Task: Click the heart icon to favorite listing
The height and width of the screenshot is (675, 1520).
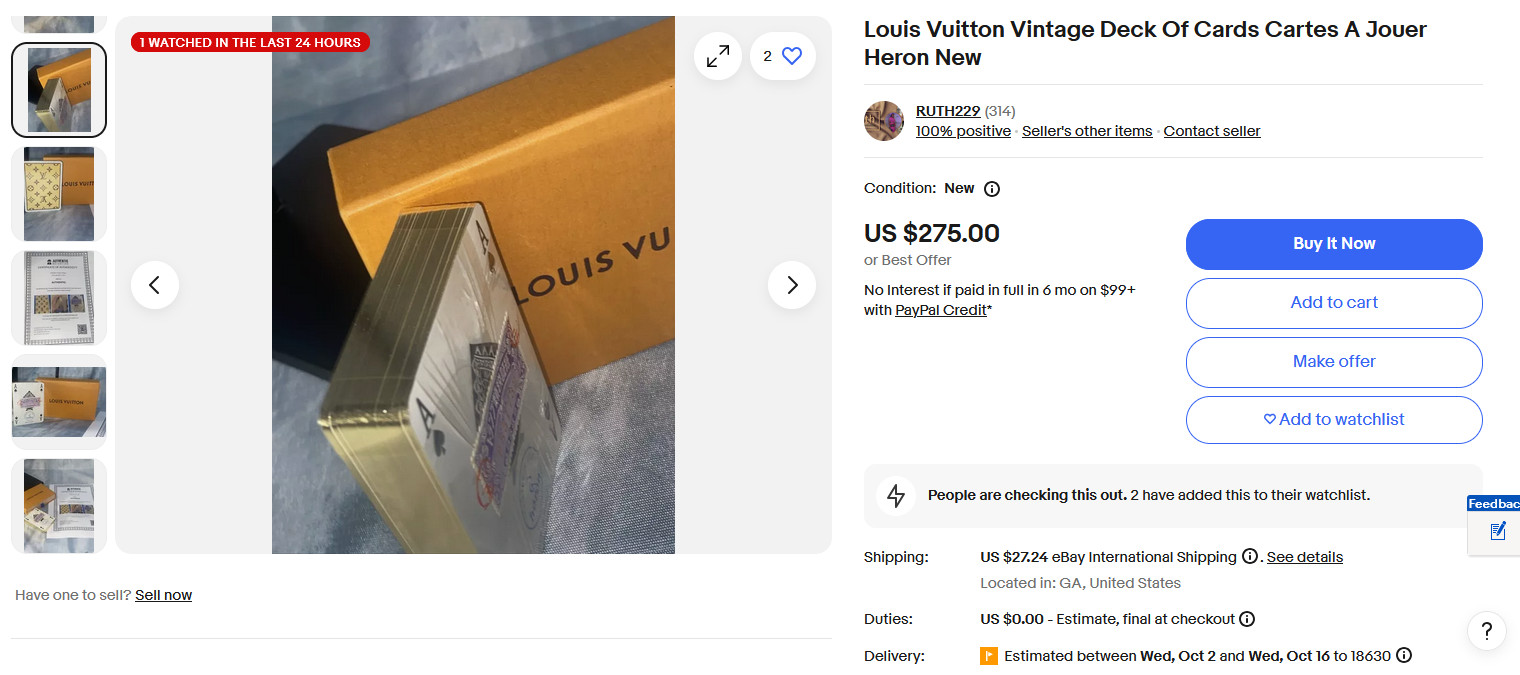Action: pos(791,57)
